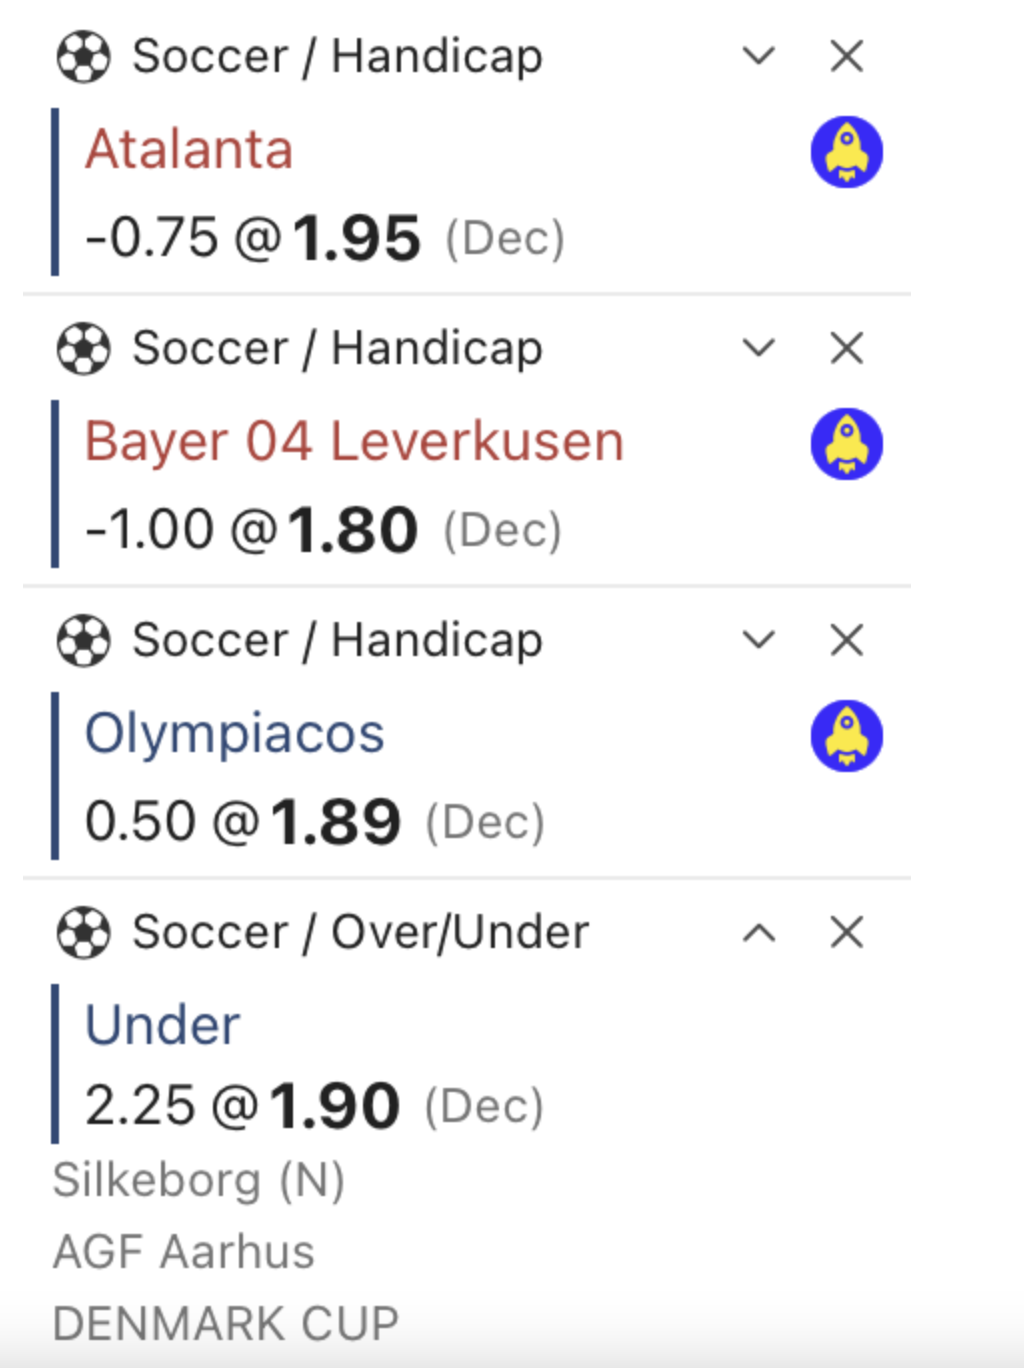Image resolution: width=1024 pixels, height=1368 pixels.
Task: Click the rocket boost icon for Olympiacos
Action: coord(846,735)
